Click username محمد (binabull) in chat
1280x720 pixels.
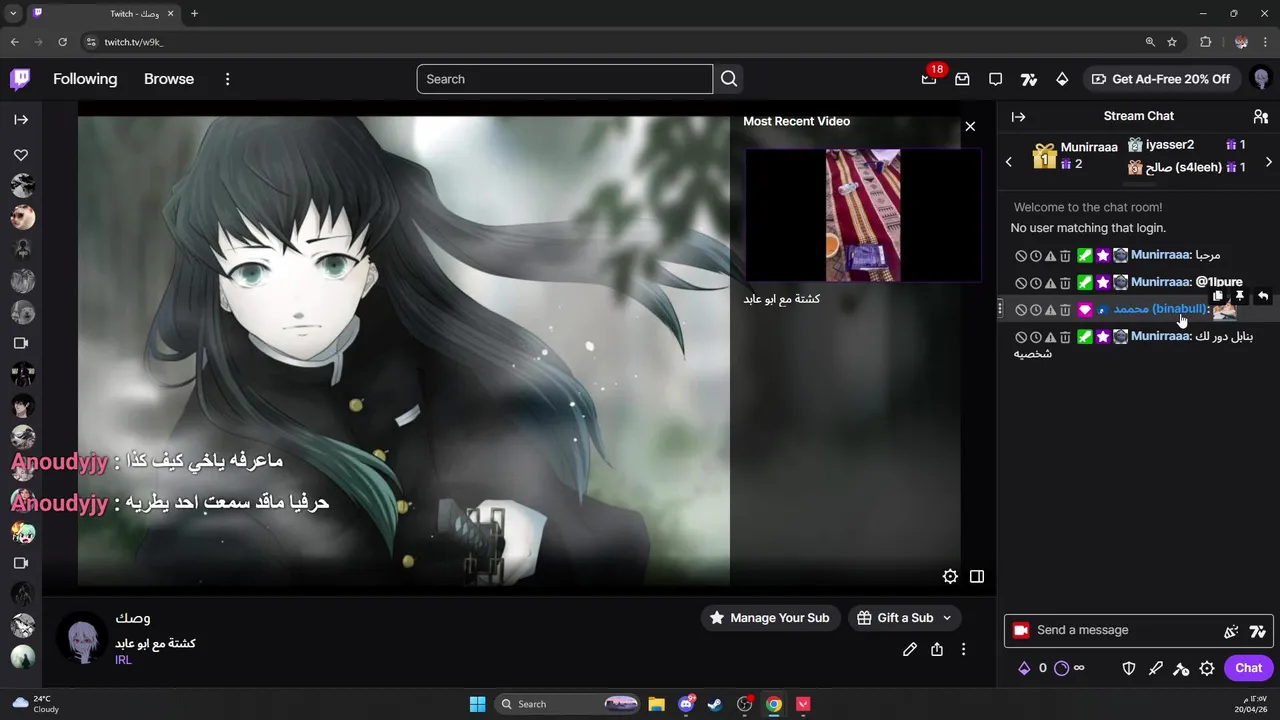tap(1160, 309)
